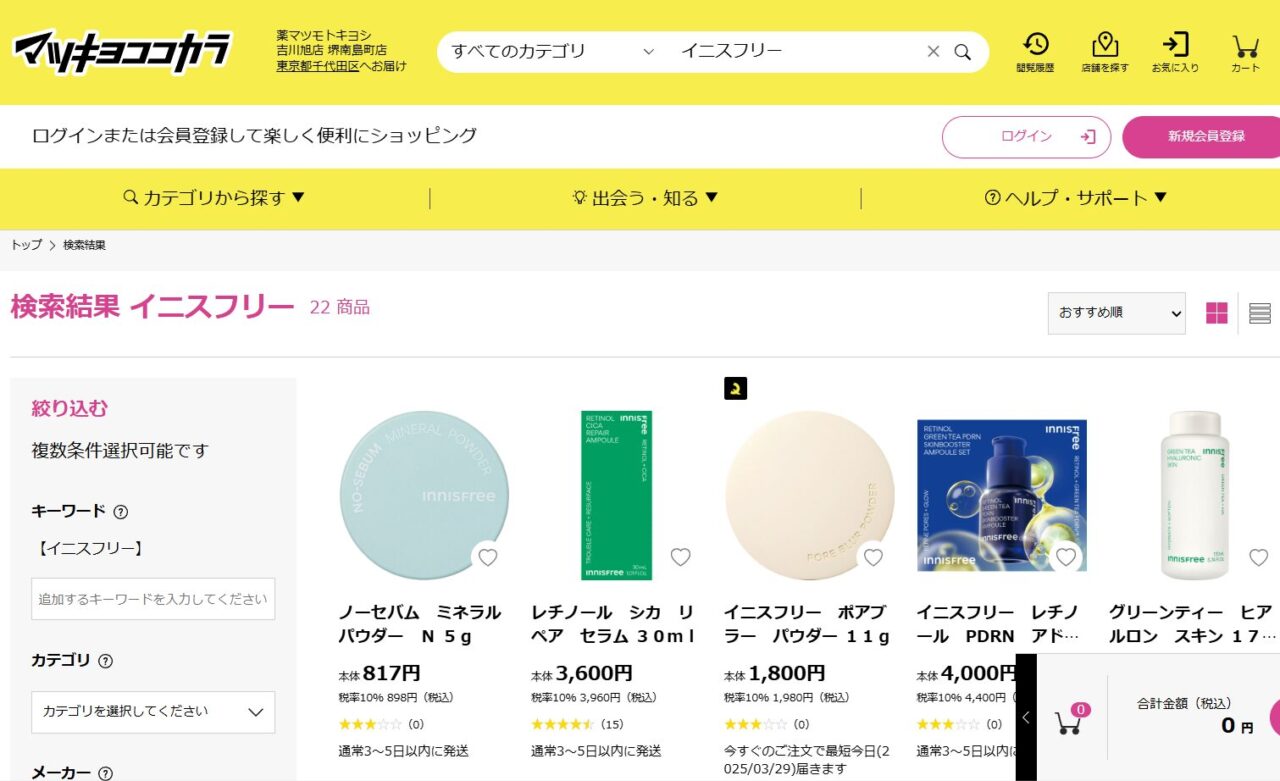This screenshot has width=1280, height=781.
Task: Click イニスフリー ポアブラー パウダー 11g title
Action: [806, 624]
